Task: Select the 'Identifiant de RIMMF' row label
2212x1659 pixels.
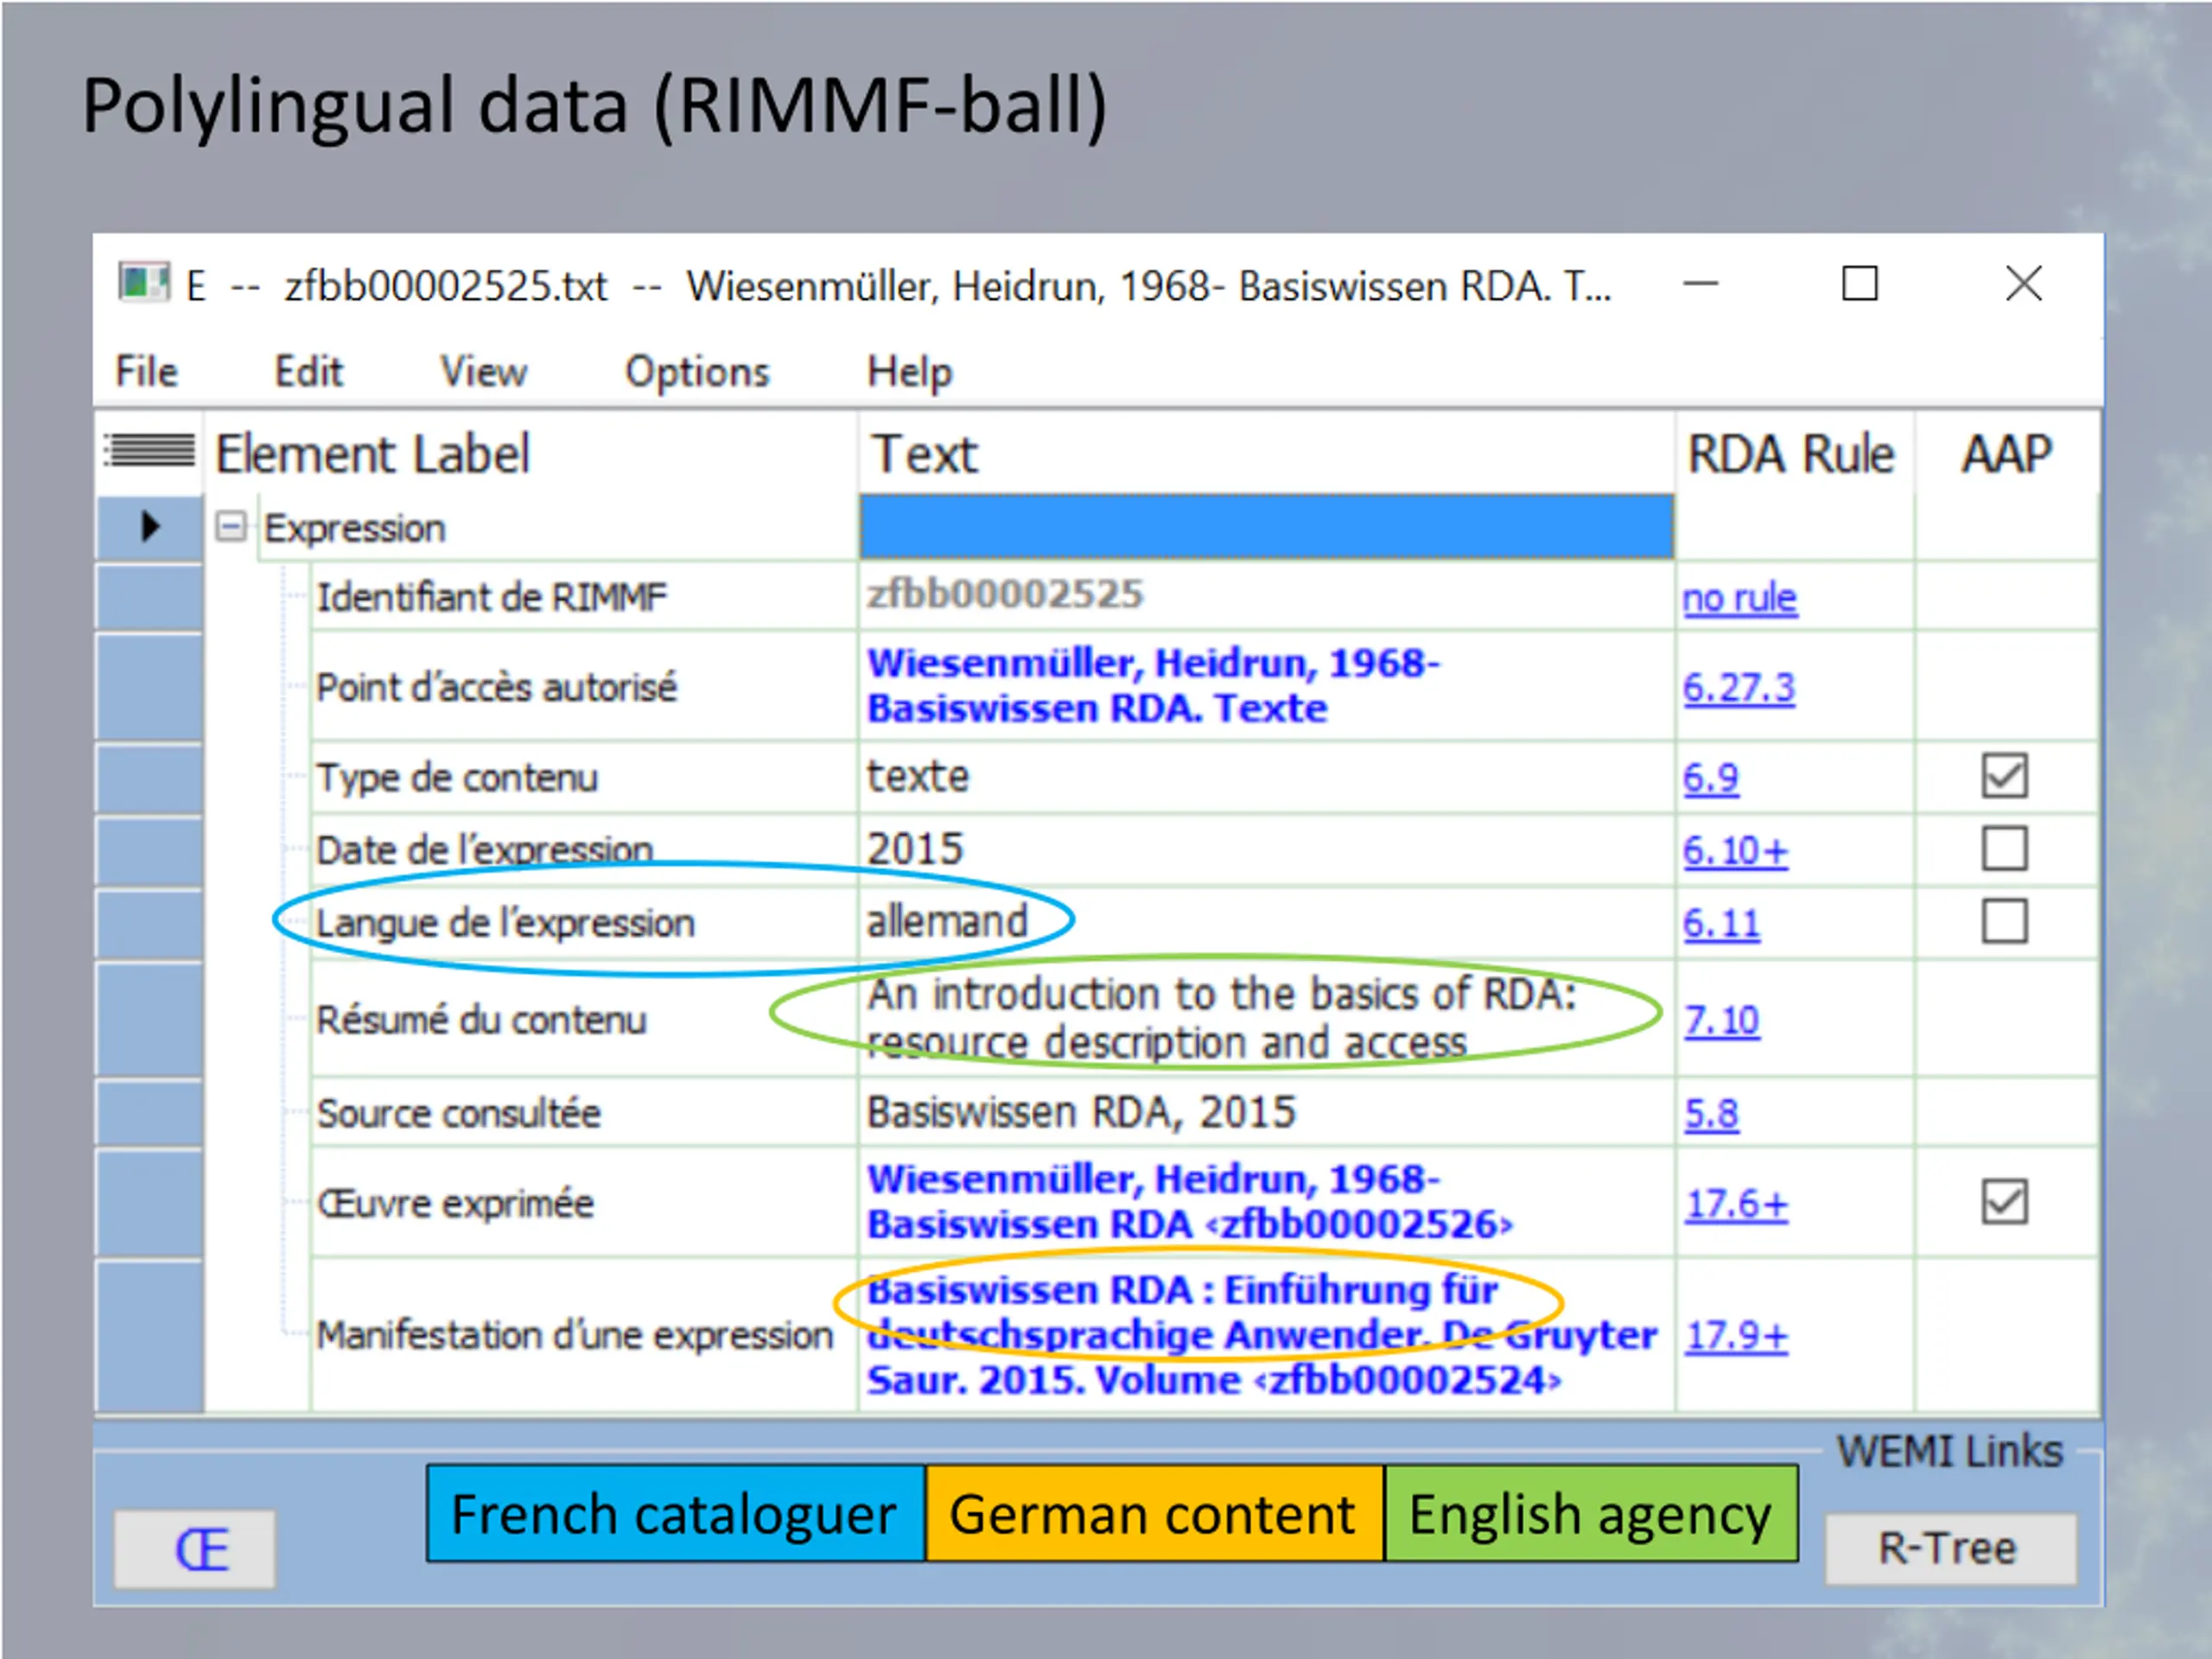Action: click(x=491, y=597)
